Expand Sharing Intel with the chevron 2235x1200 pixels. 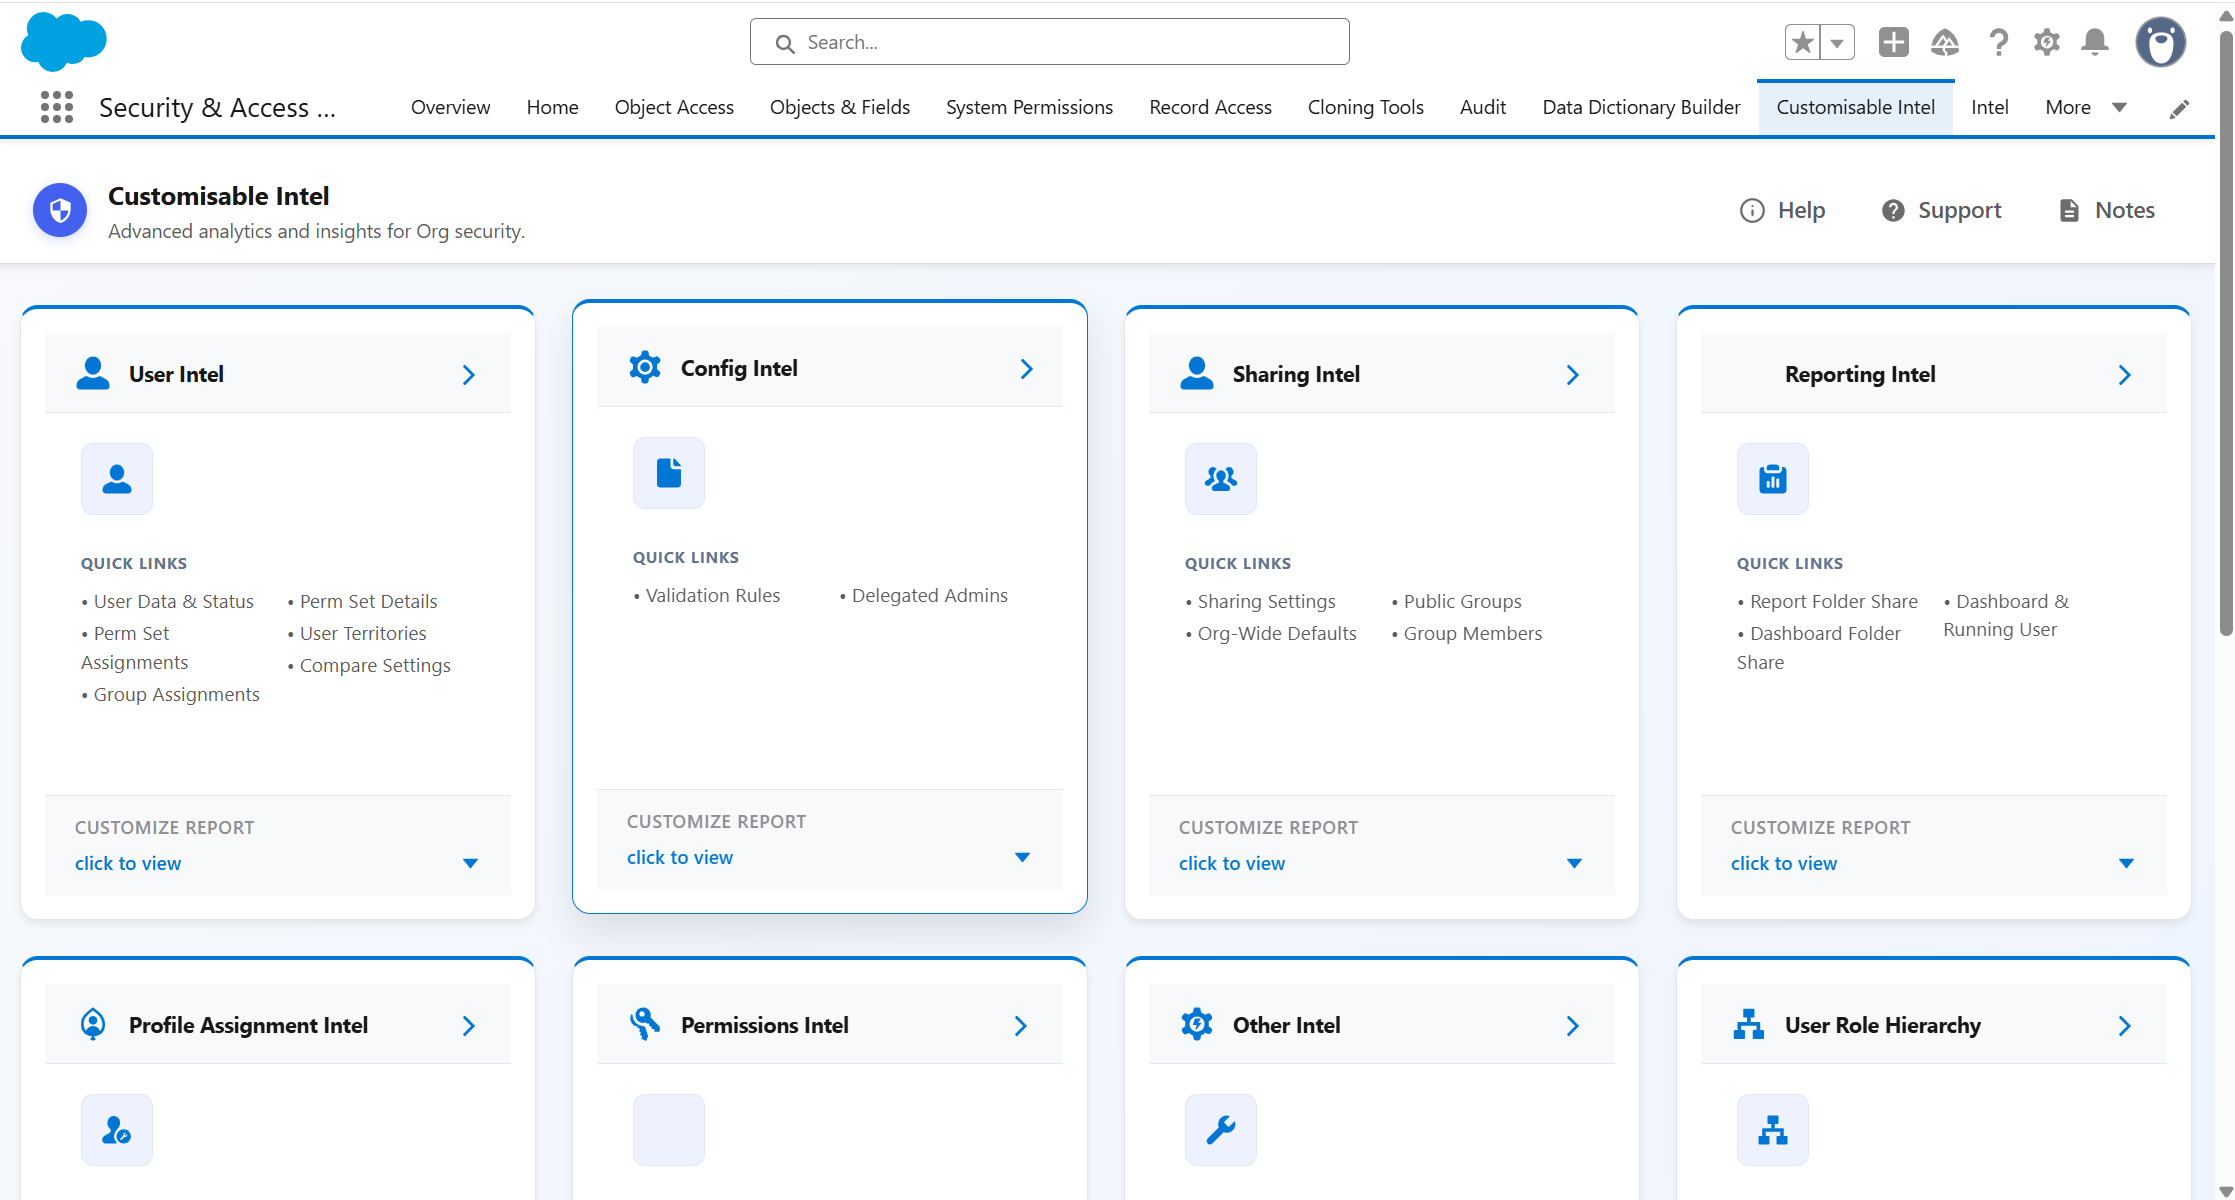click(x=1573, y=375)
